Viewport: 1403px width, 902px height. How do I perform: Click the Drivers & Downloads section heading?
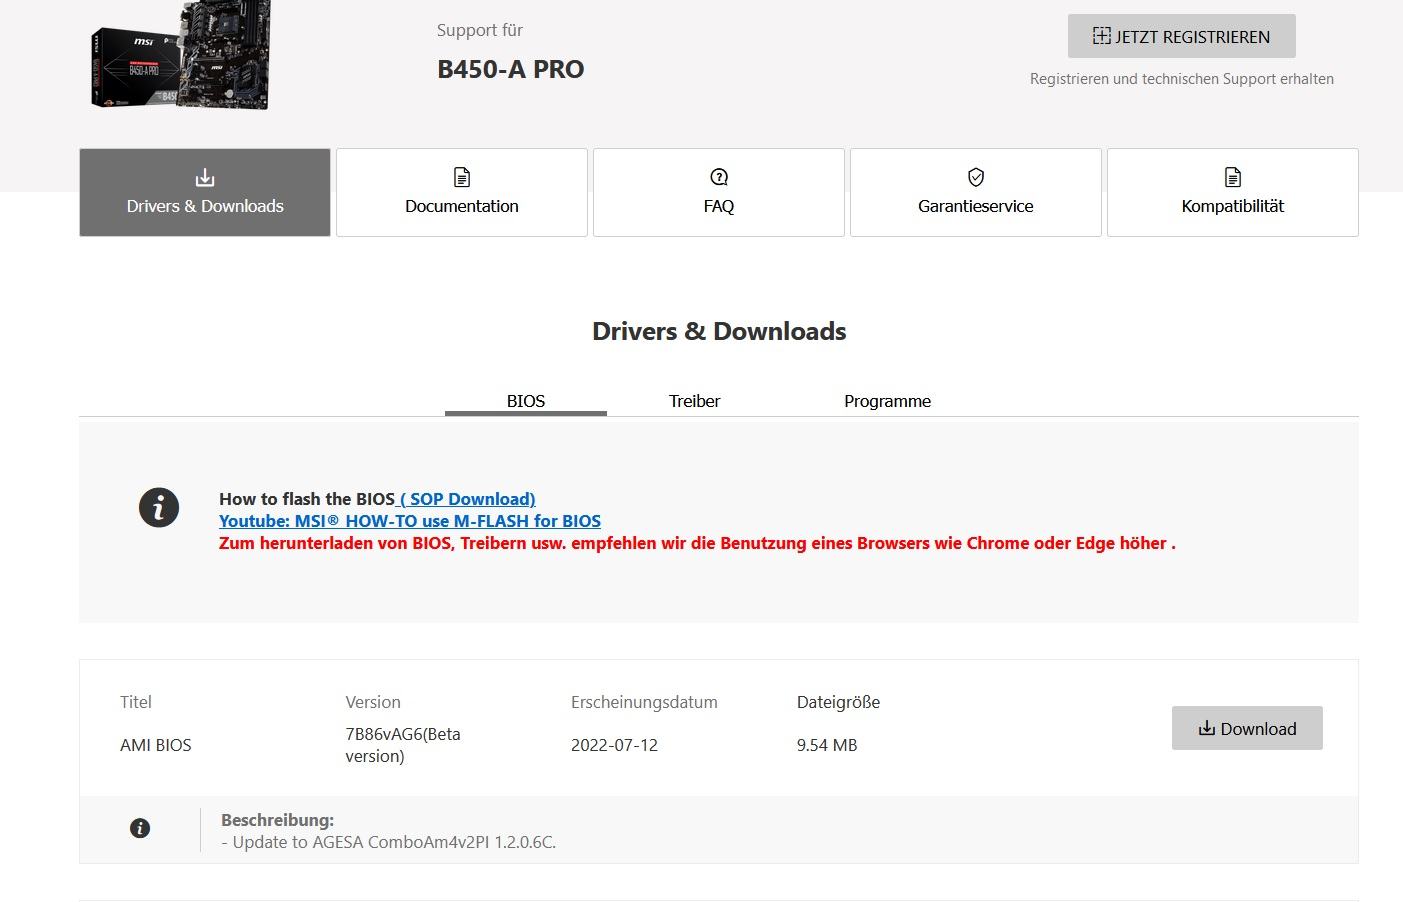(x=719, y=331)
